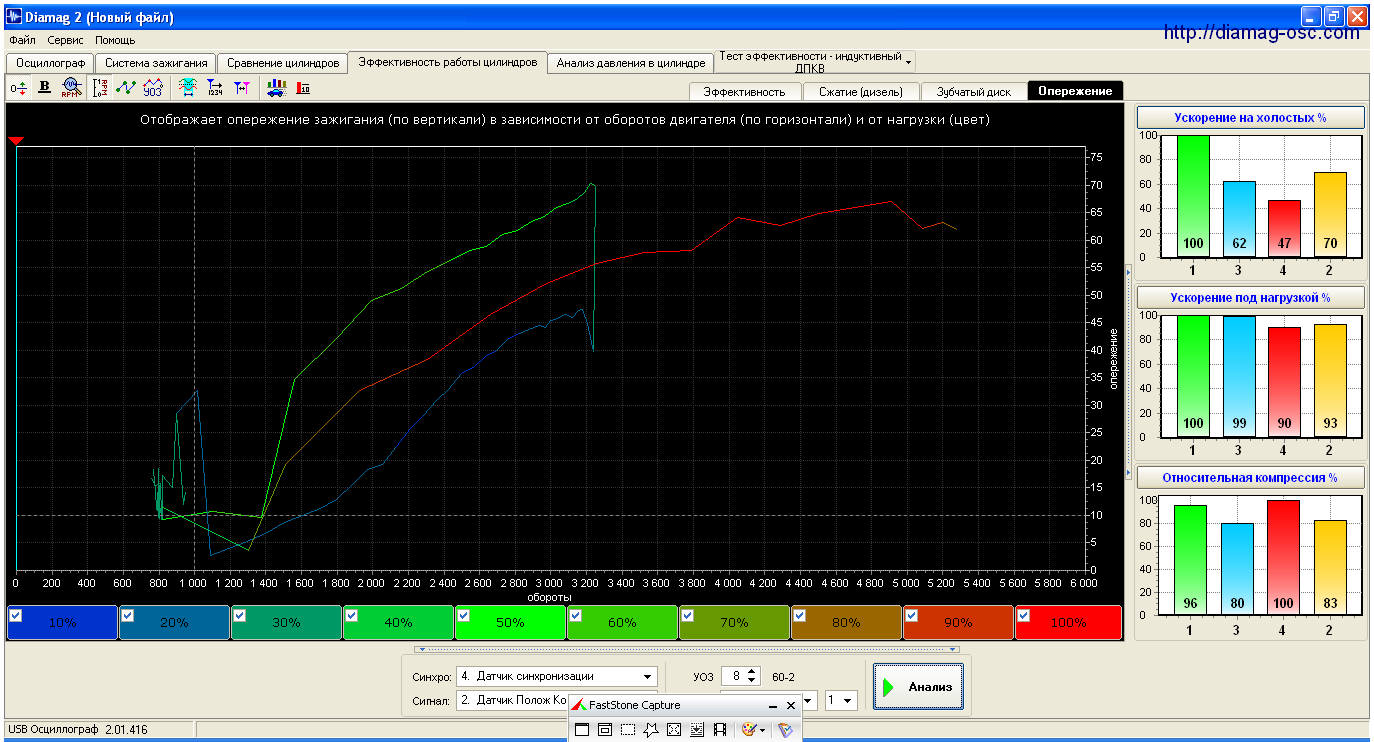The image size is (1374, 742).
Task: Click the car with bar chart icon
Action: pos(276,88)
